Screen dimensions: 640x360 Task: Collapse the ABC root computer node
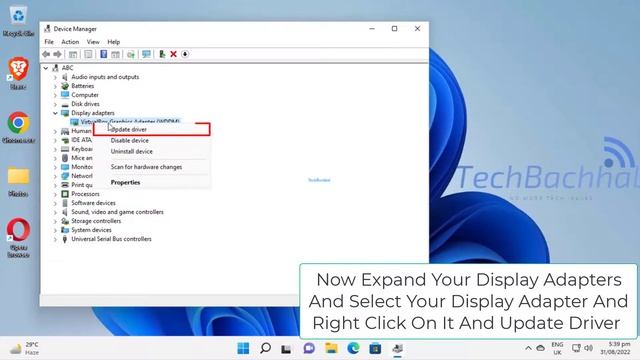46,68
